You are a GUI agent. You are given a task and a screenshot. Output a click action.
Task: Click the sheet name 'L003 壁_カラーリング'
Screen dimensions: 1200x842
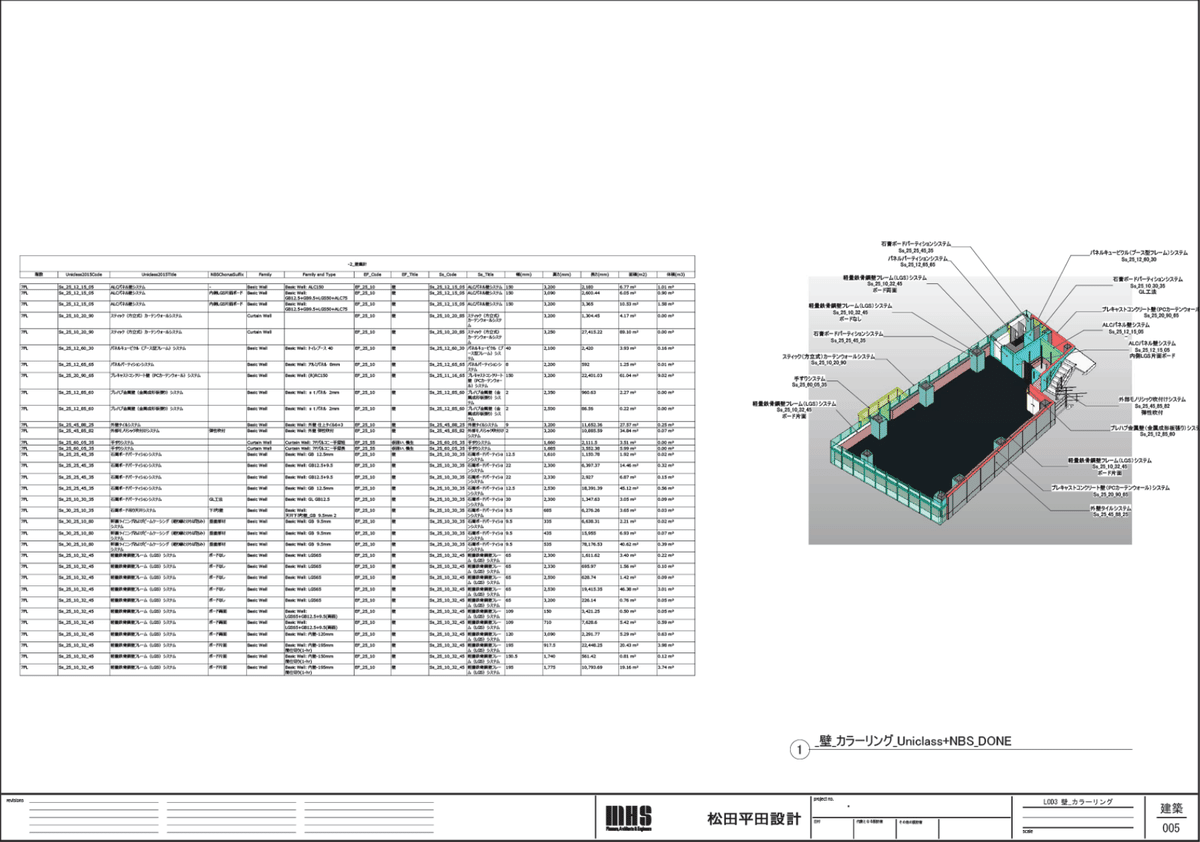tap(1076, 802)
